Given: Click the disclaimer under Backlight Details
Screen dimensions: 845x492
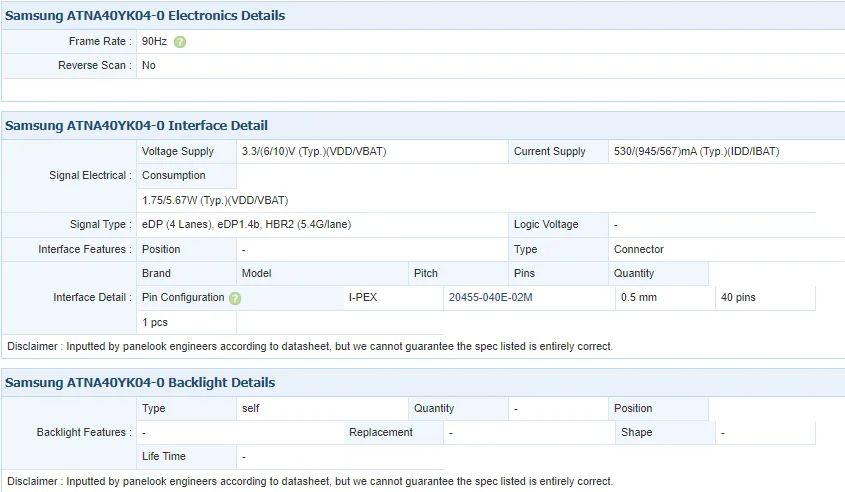Looking at the screenshot, I should click(x=310, y=481).
